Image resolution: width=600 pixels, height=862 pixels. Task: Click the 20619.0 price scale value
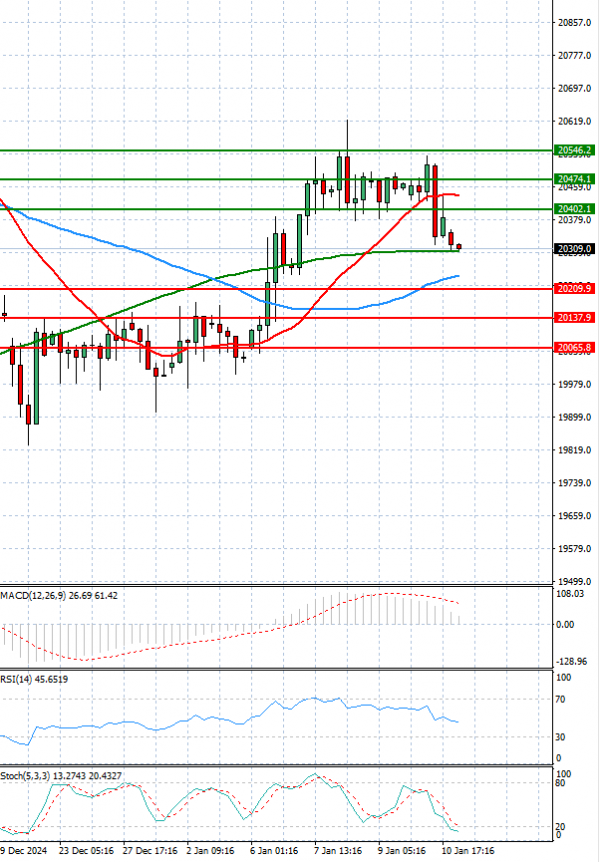[x=574, y=121]
